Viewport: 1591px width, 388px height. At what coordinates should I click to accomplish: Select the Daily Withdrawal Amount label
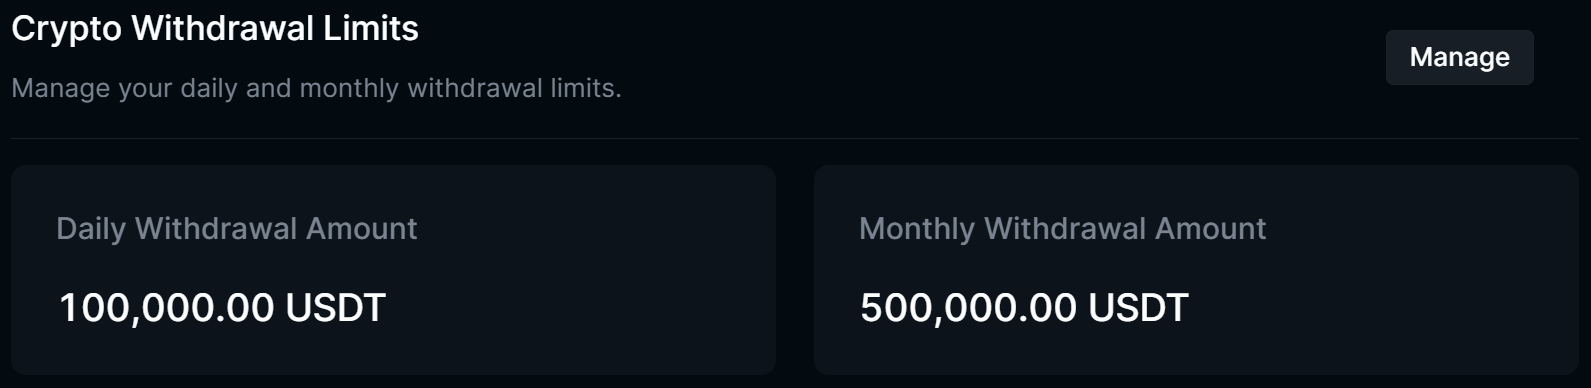pyautogui.click(x=237, y=229)
